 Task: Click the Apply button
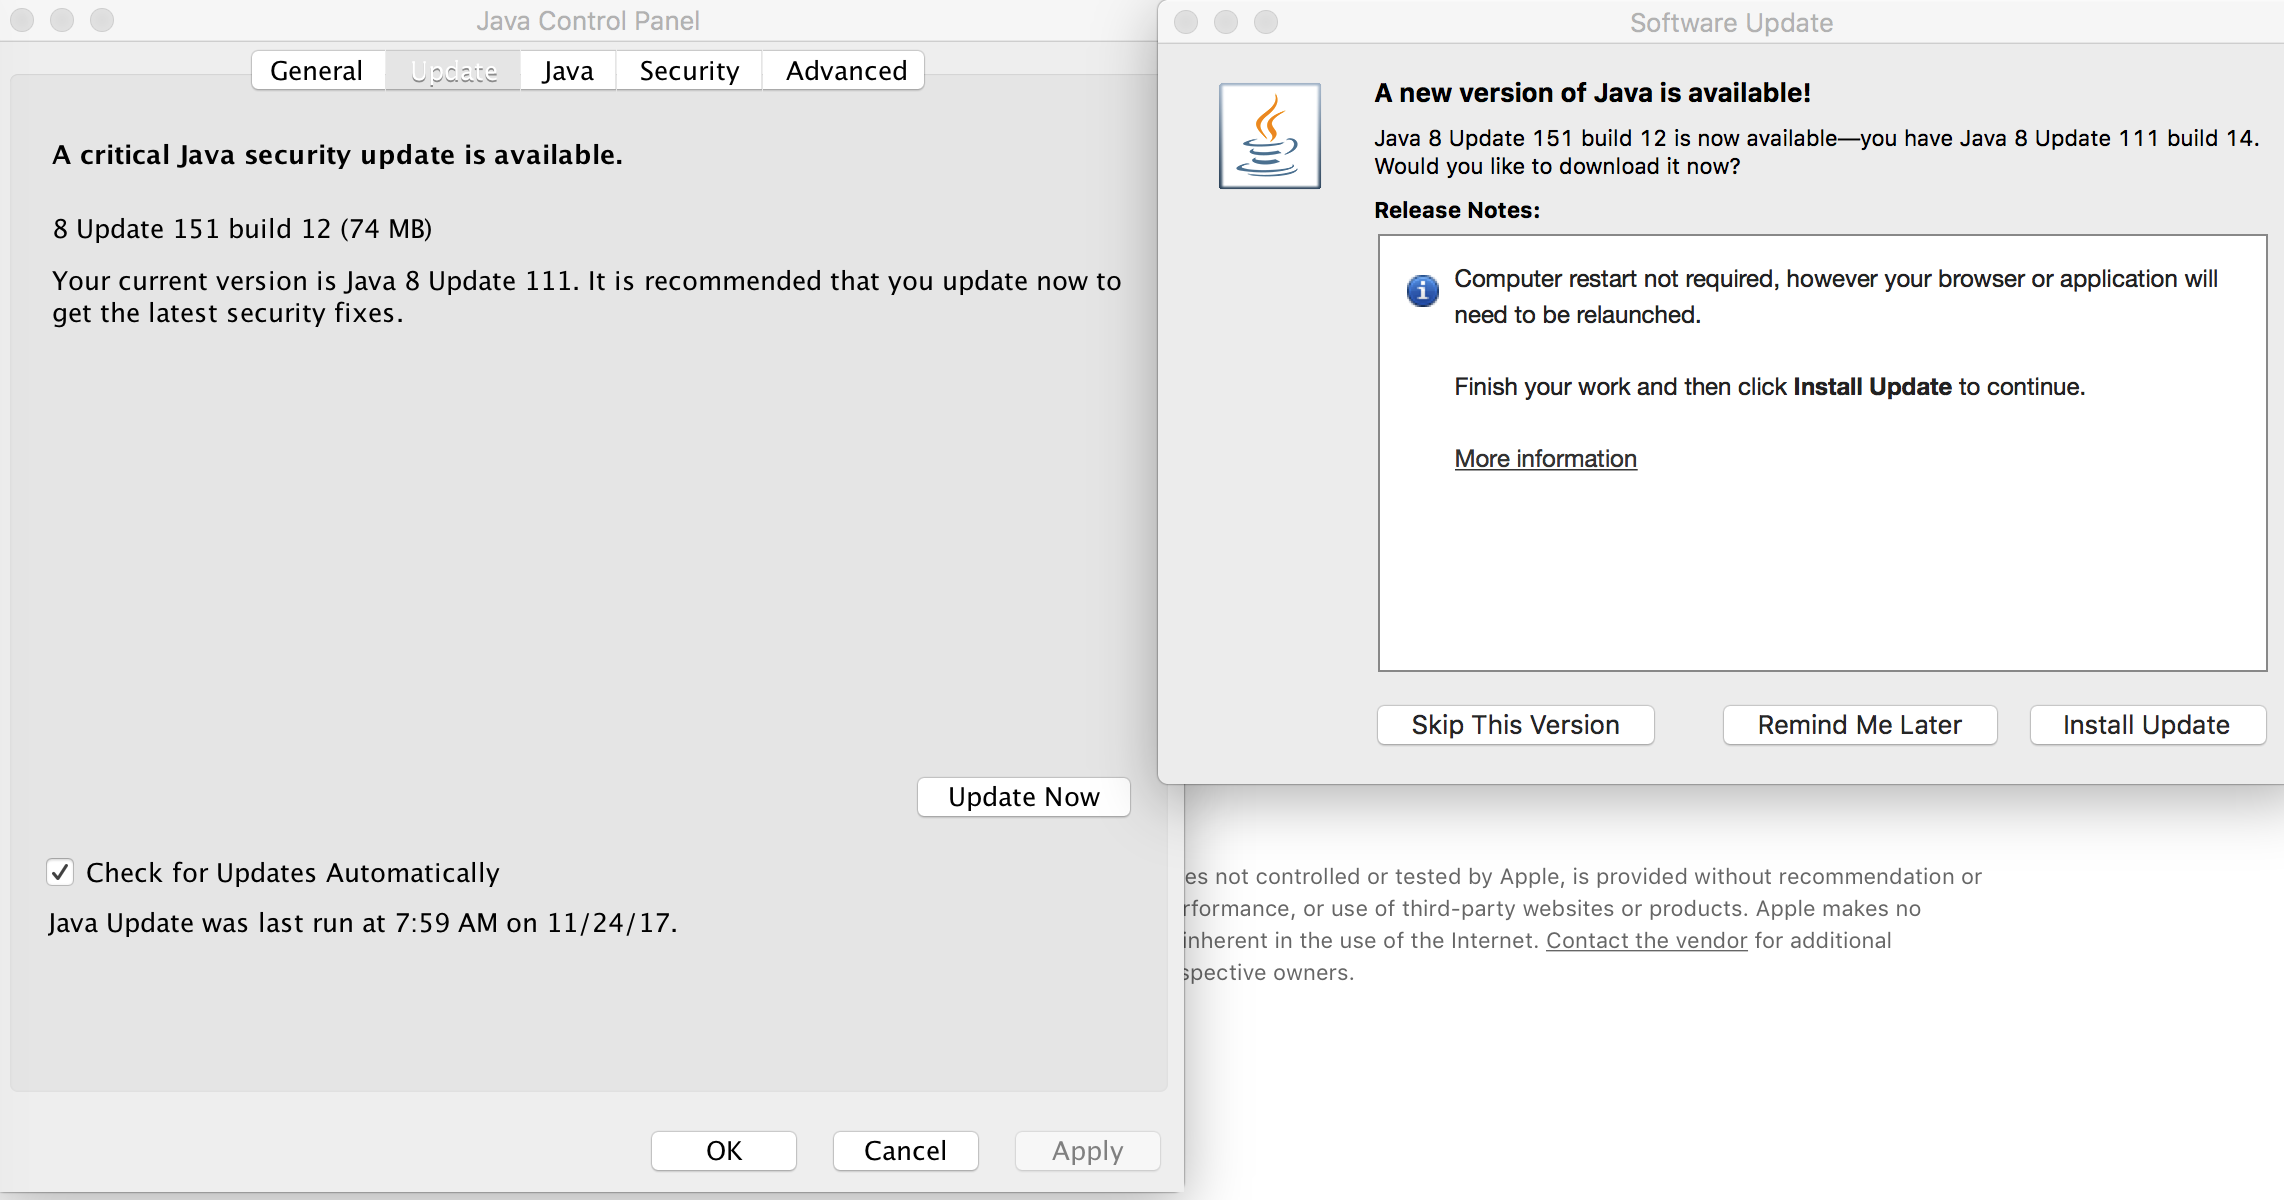click(x=1087, y=1150)
